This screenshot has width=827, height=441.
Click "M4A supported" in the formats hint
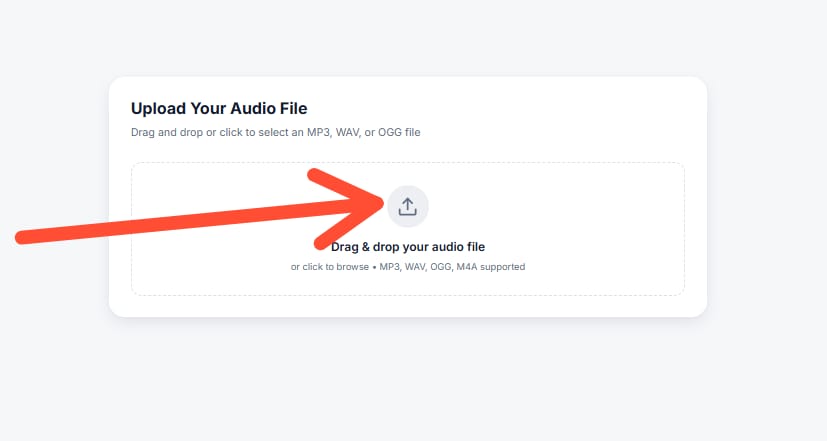coord(491,267)
